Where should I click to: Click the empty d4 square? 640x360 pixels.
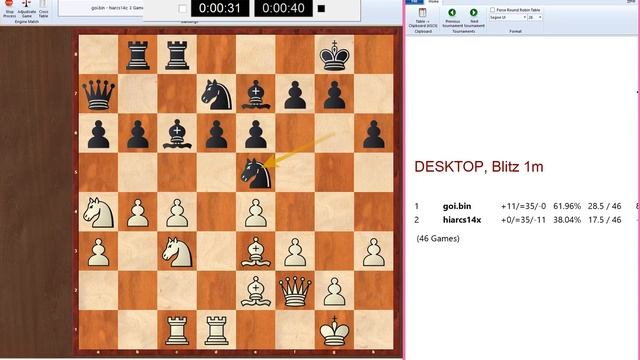[216, 212]
